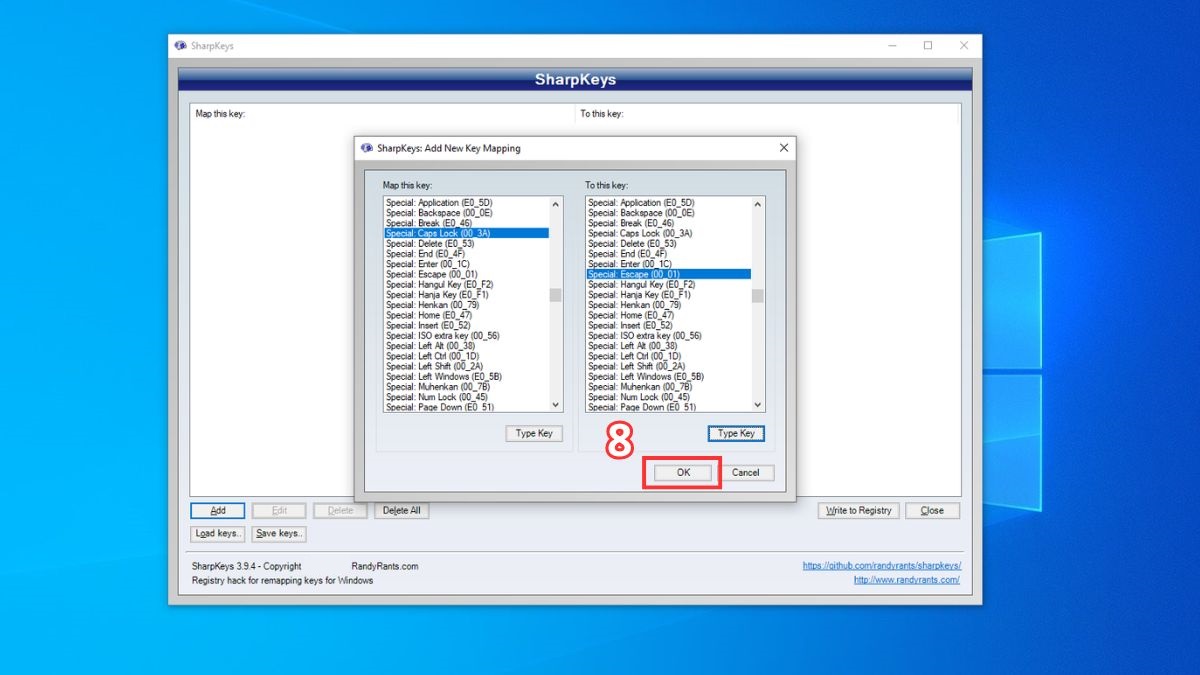Image resolution: width=1200 pixels, height=675 pixels.
Task: Click the Load keys.. button
Action: pyautogui.click(x=218, y=534)
